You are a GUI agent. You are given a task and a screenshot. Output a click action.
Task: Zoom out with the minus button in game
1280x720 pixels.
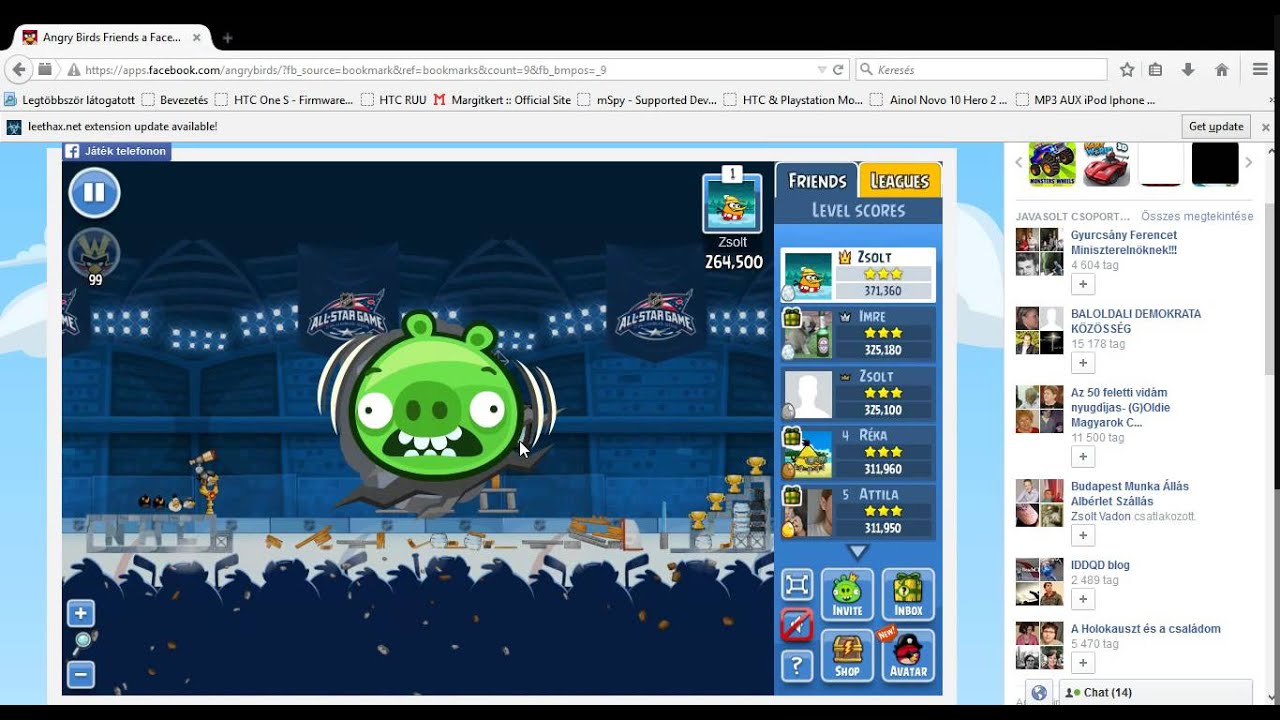[x=81, y=675]
